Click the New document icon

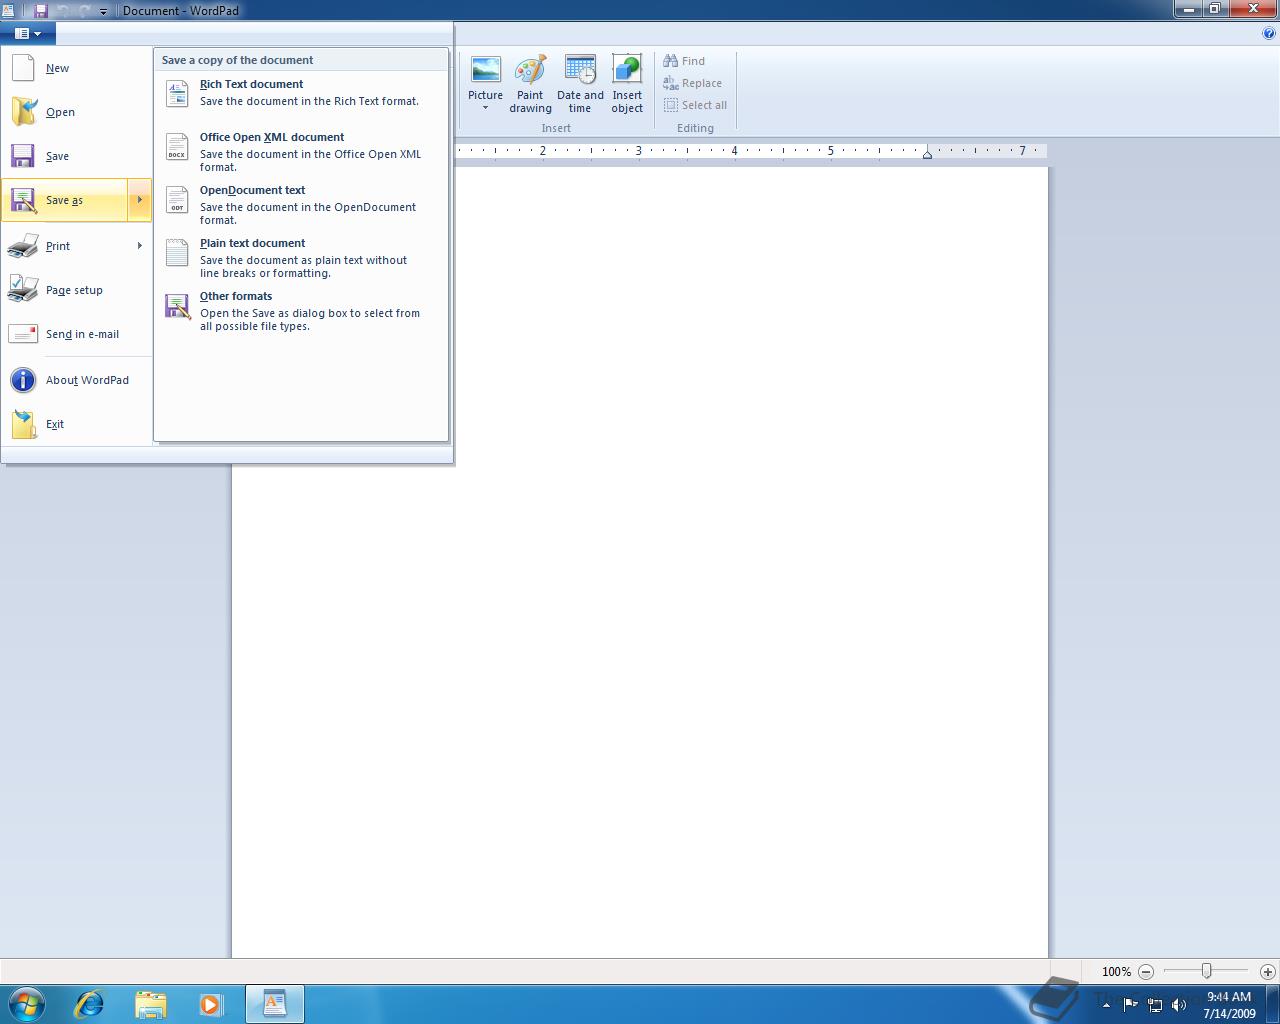coord(23,68)
